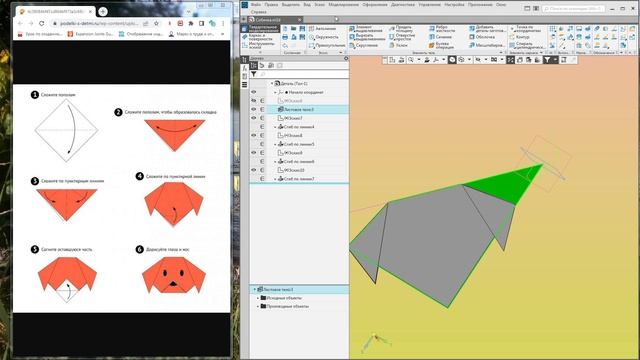Choose Придать толщину command
The height and width of the screenshot is (360, 640).
pyautogui.click(x=400, y=29)
